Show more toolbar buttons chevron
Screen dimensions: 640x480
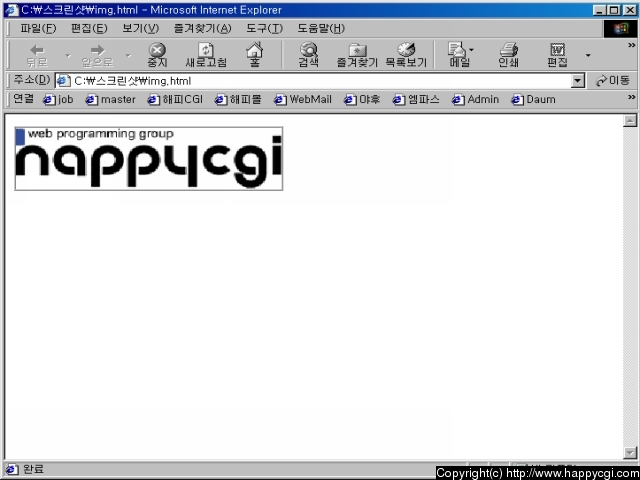(x=631, y=45)
